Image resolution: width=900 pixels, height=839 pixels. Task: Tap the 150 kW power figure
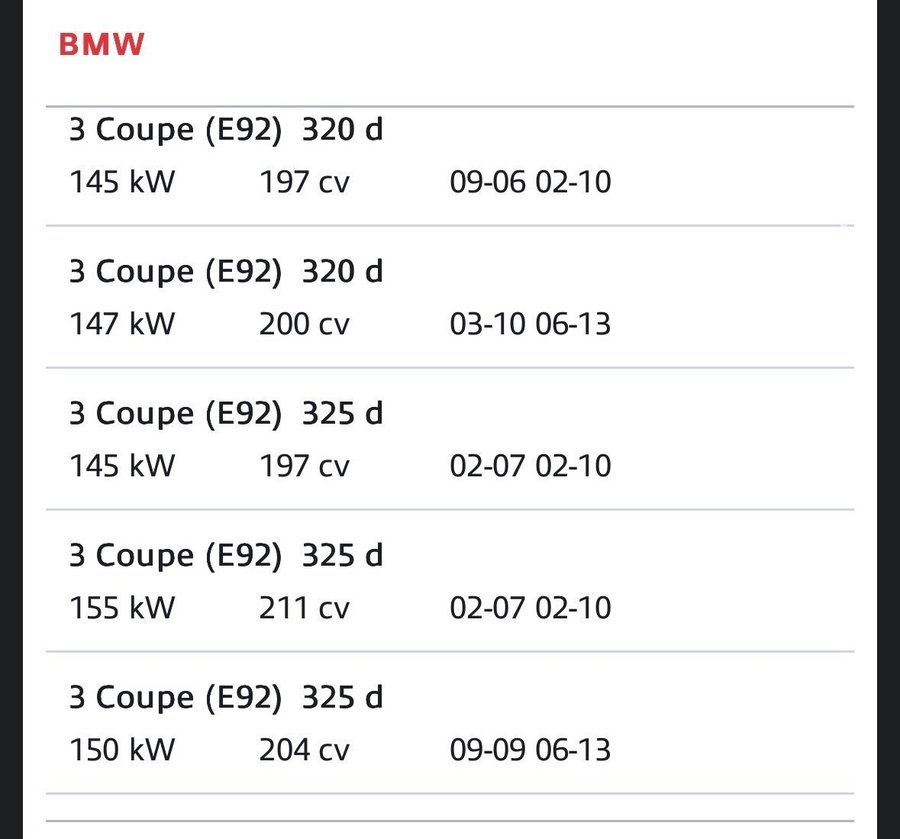(122, 750)
